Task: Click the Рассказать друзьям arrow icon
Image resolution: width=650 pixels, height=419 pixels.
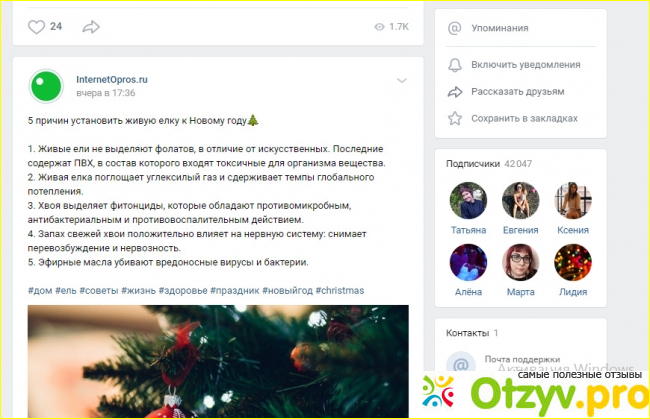Action: (x=455, y=92)
